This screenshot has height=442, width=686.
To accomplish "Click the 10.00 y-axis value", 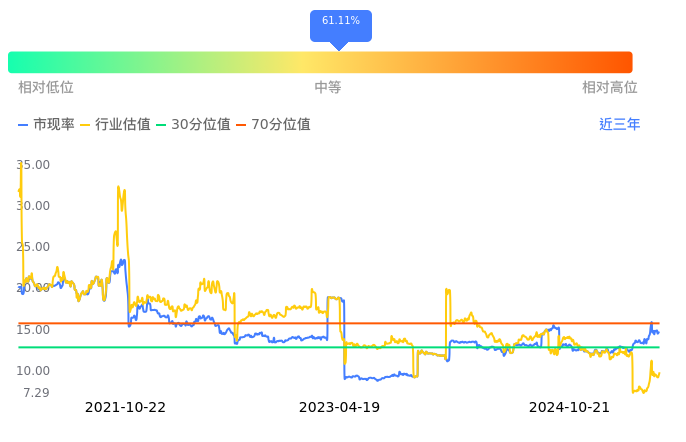I will [33, 371].
